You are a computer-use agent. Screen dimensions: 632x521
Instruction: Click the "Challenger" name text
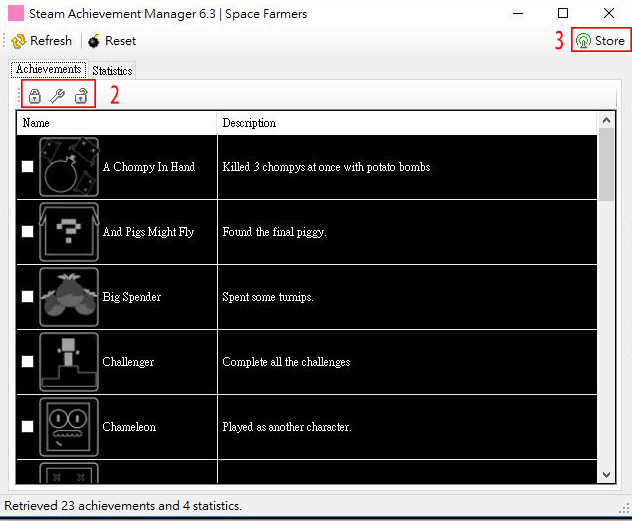128,362
